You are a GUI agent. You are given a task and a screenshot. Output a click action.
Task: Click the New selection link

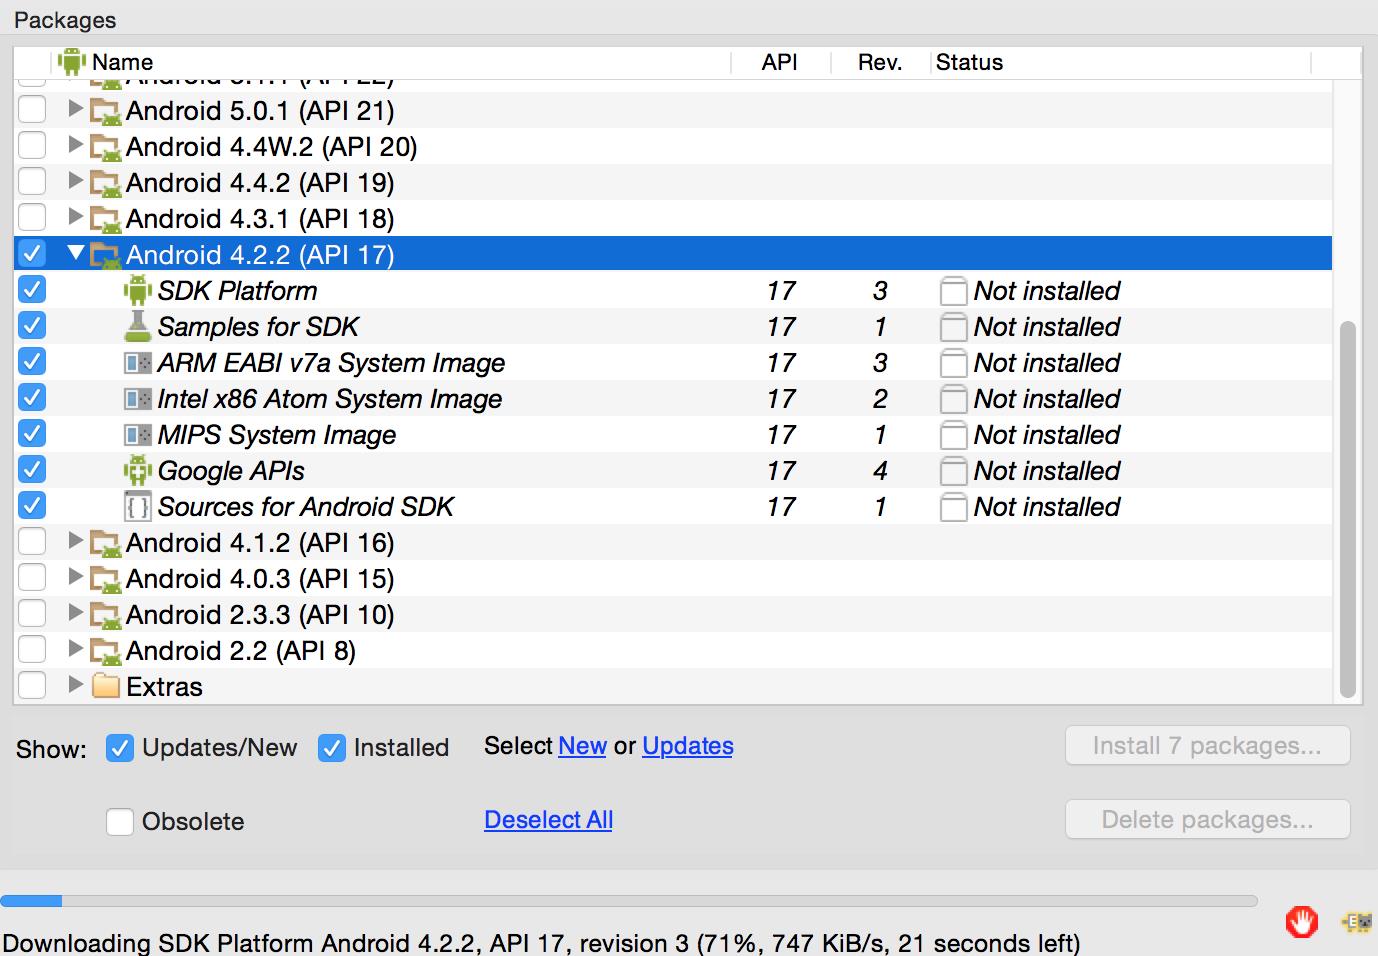point(583,746)
